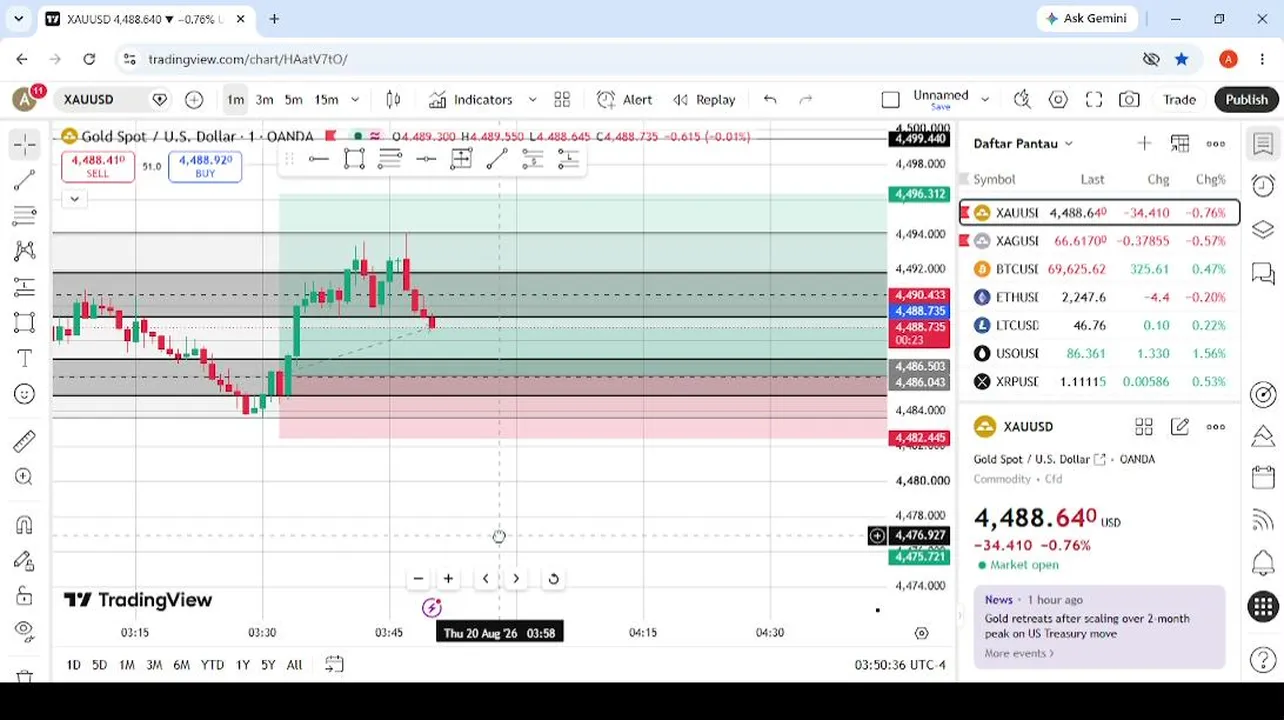Select the XAGUSD watchlist row
The image size is (1284, 720).
pyautogui.click(x=1099, y=241)
